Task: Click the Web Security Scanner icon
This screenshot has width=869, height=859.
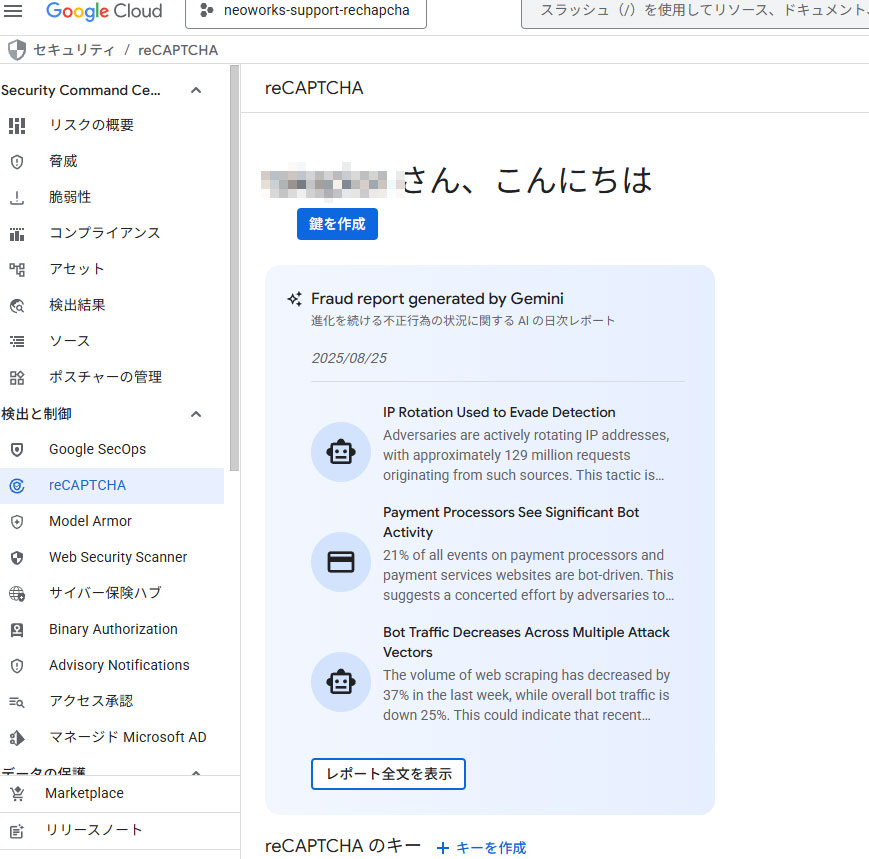Action: point(17,558)
